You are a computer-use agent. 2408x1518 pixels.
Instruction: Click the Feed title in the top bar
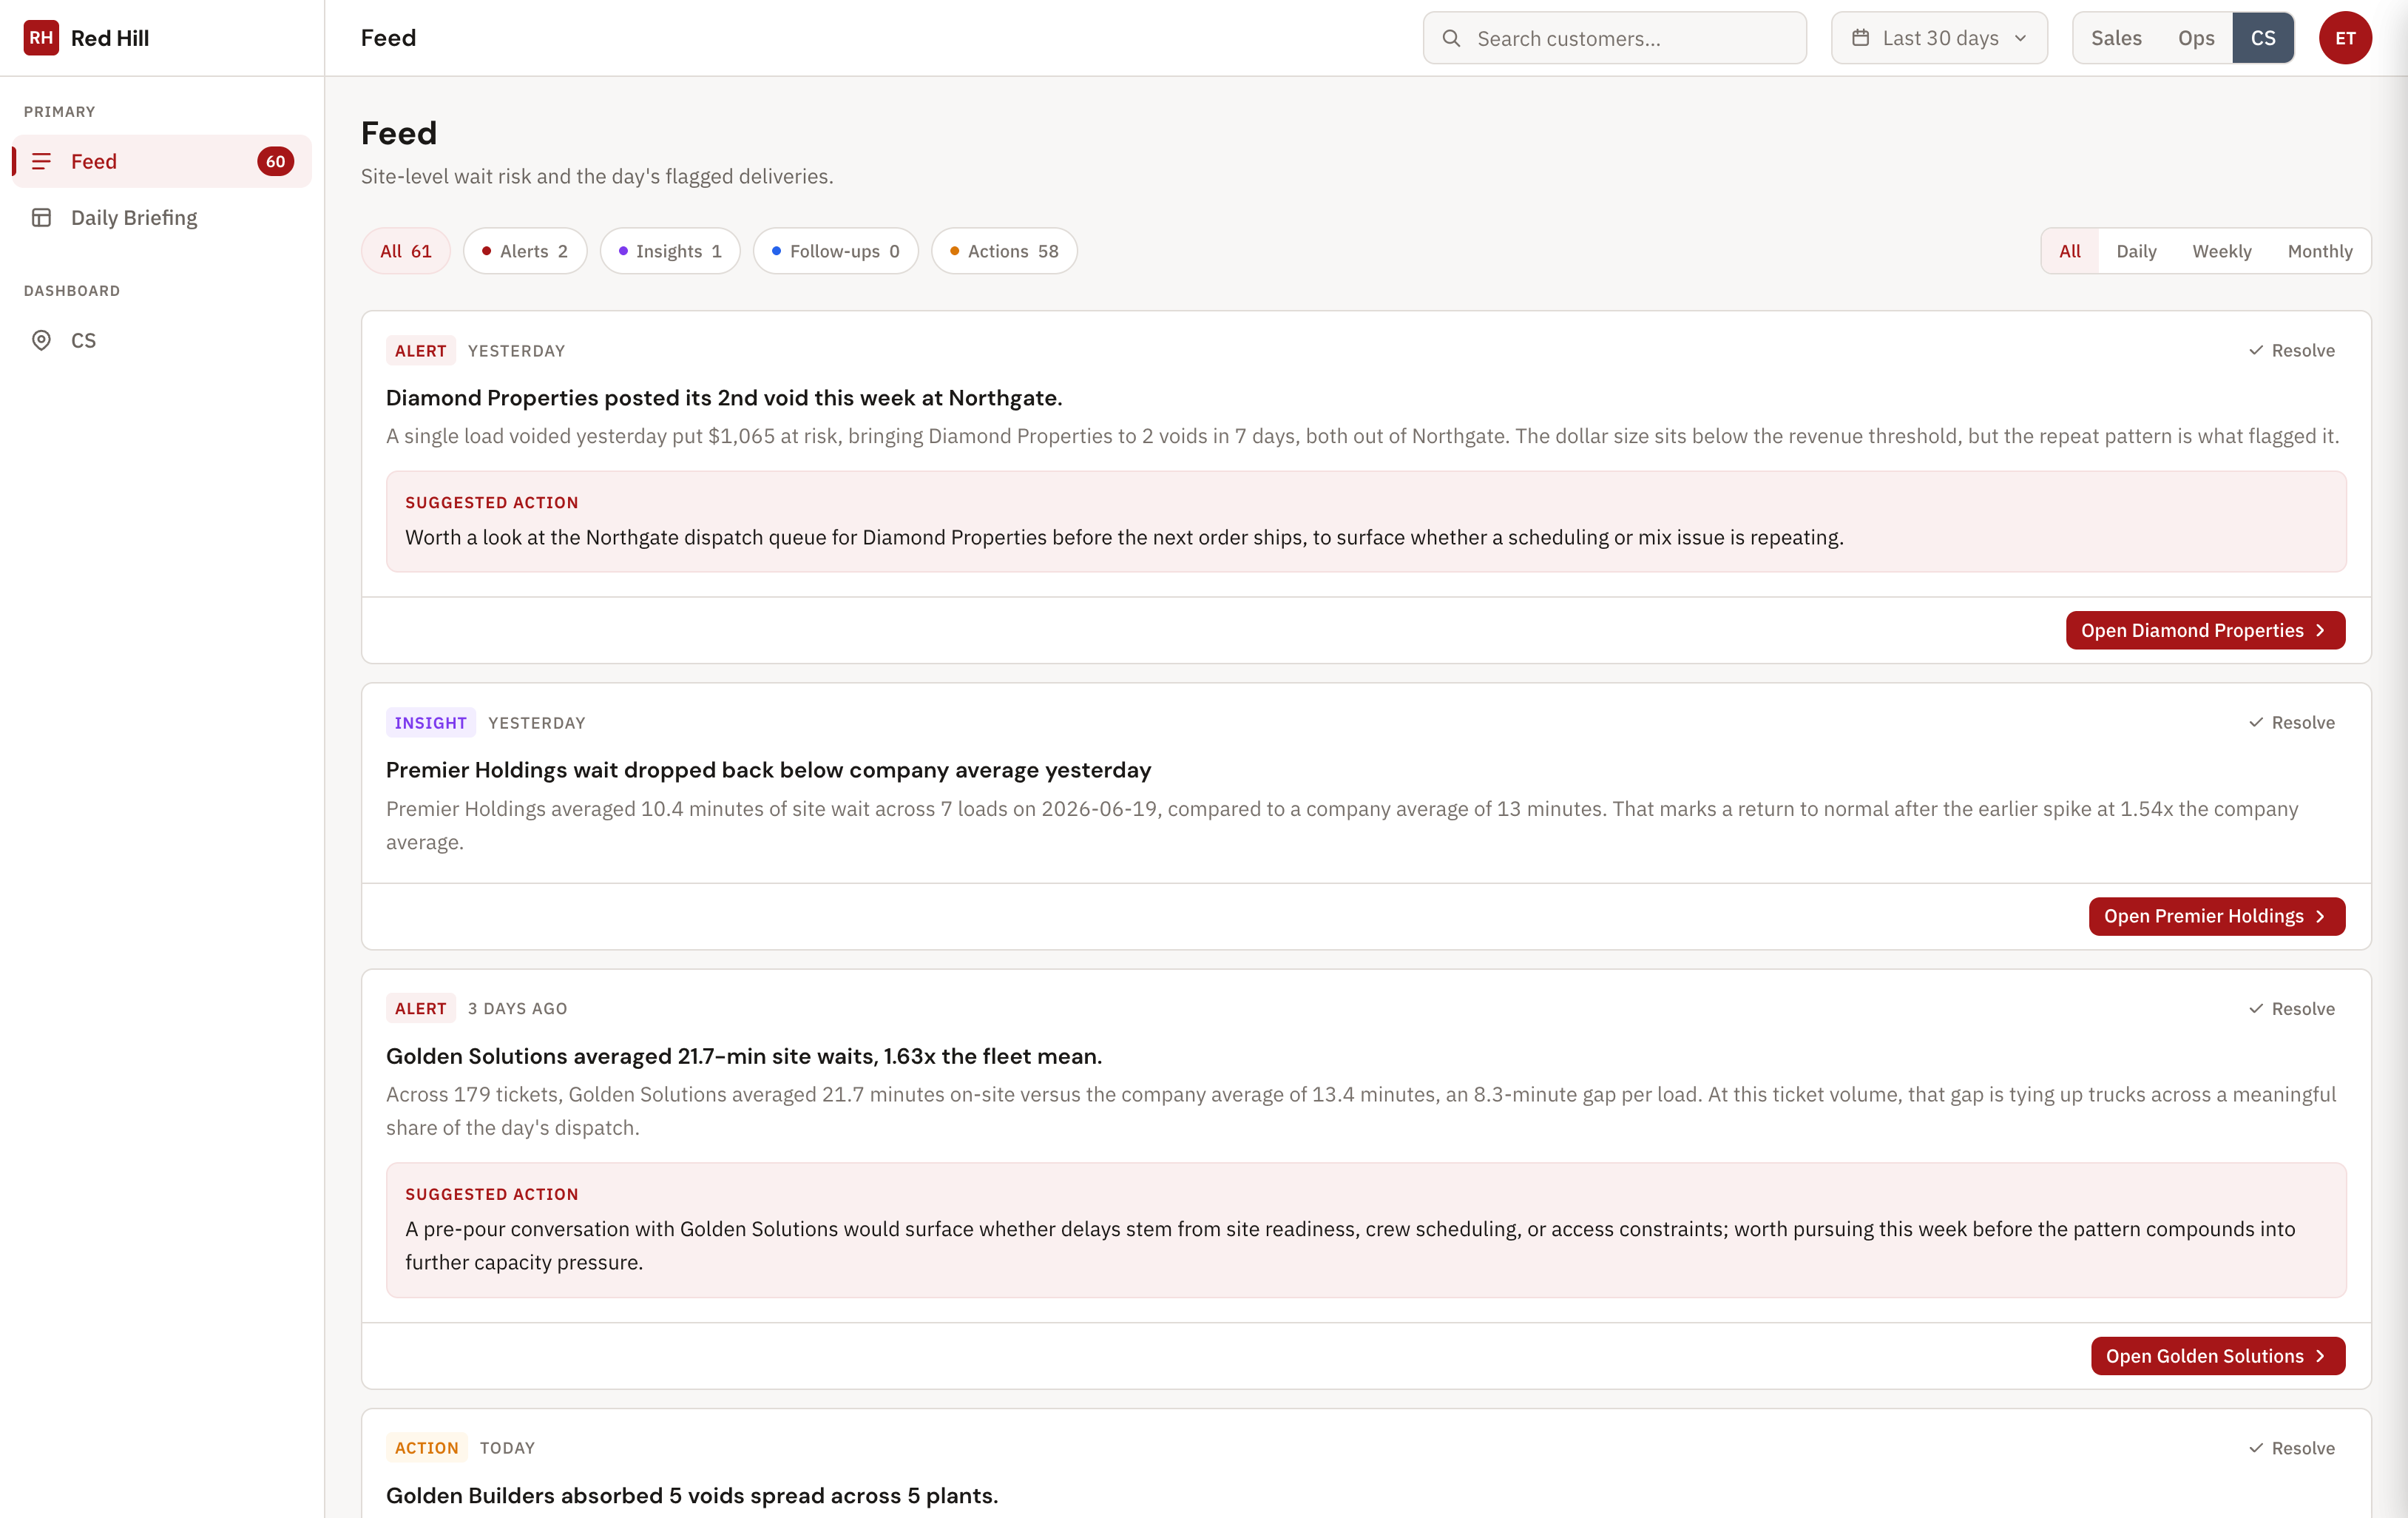388,38
